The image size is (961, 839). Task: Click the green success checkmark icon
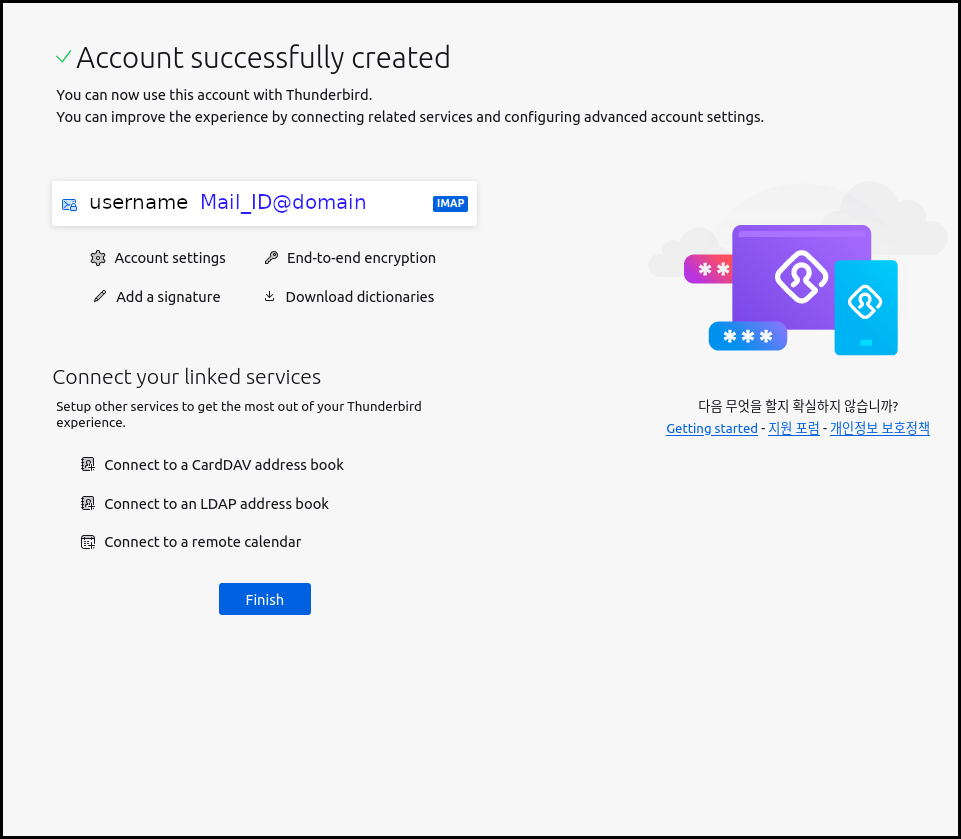(x=63, y=57)
